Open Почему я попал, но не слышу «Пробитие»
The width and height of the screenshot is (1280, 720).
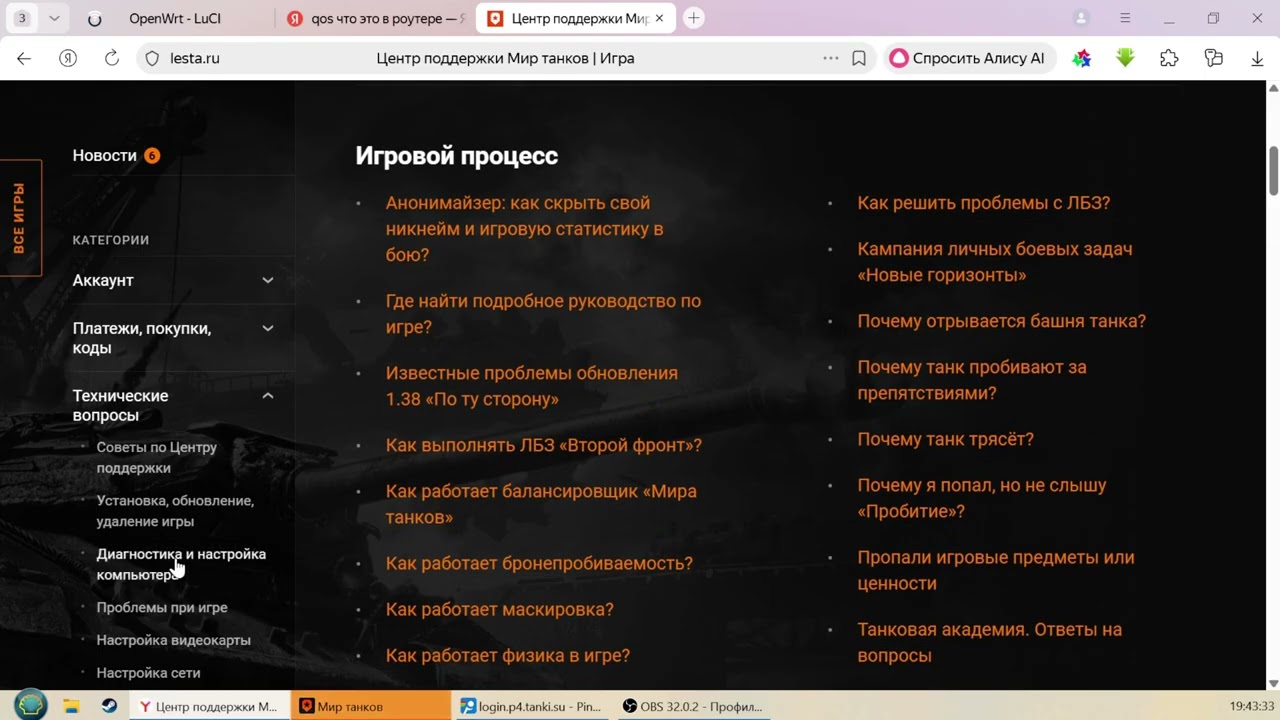982,498
